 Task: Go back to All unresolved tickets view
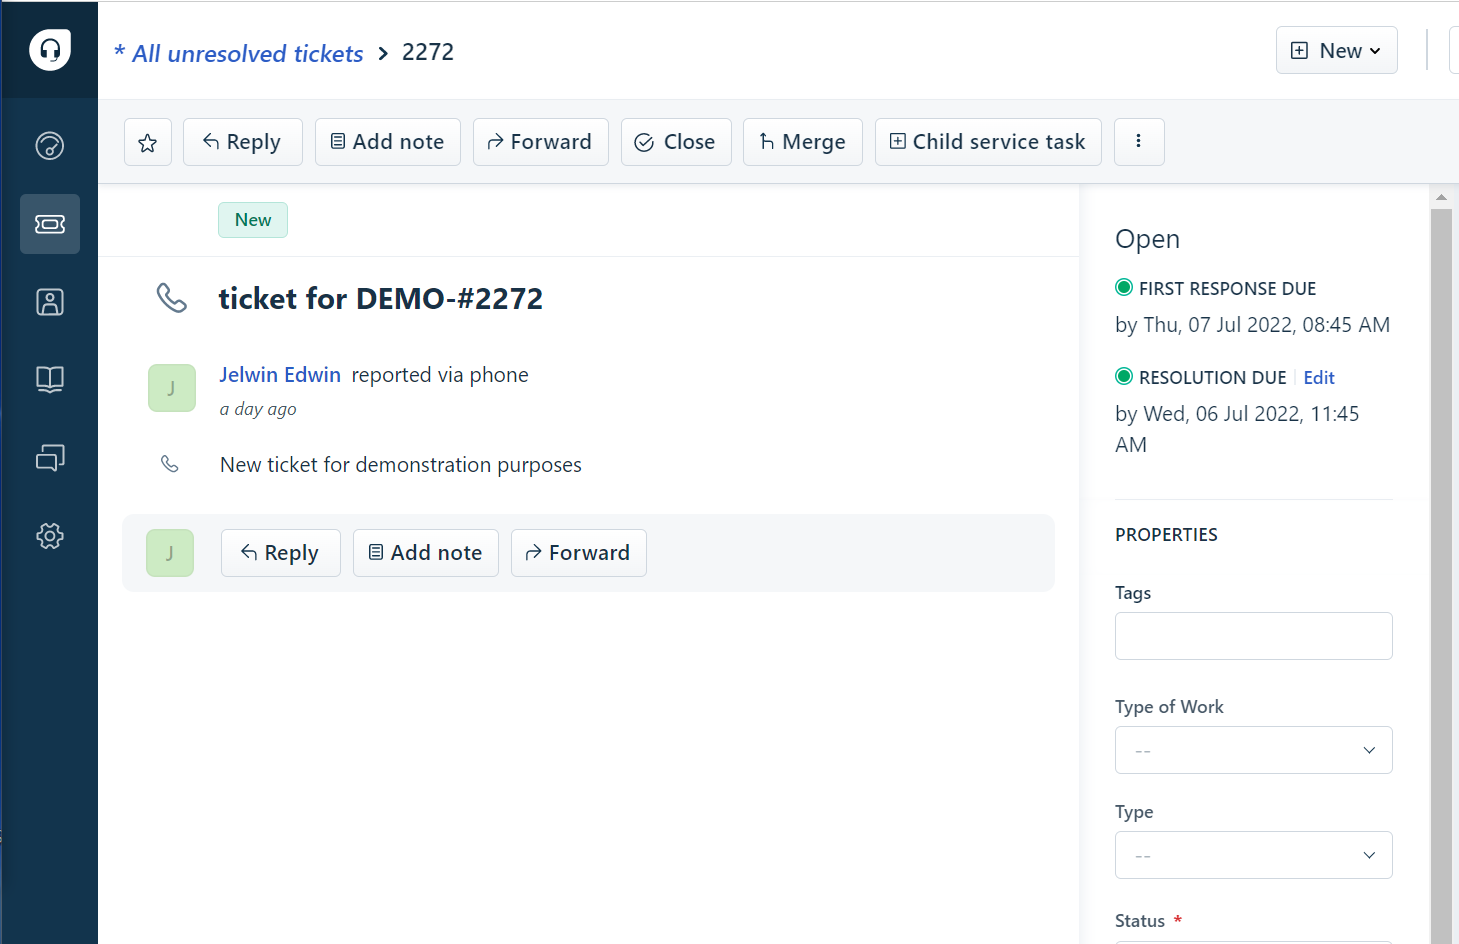click(238, 53)
